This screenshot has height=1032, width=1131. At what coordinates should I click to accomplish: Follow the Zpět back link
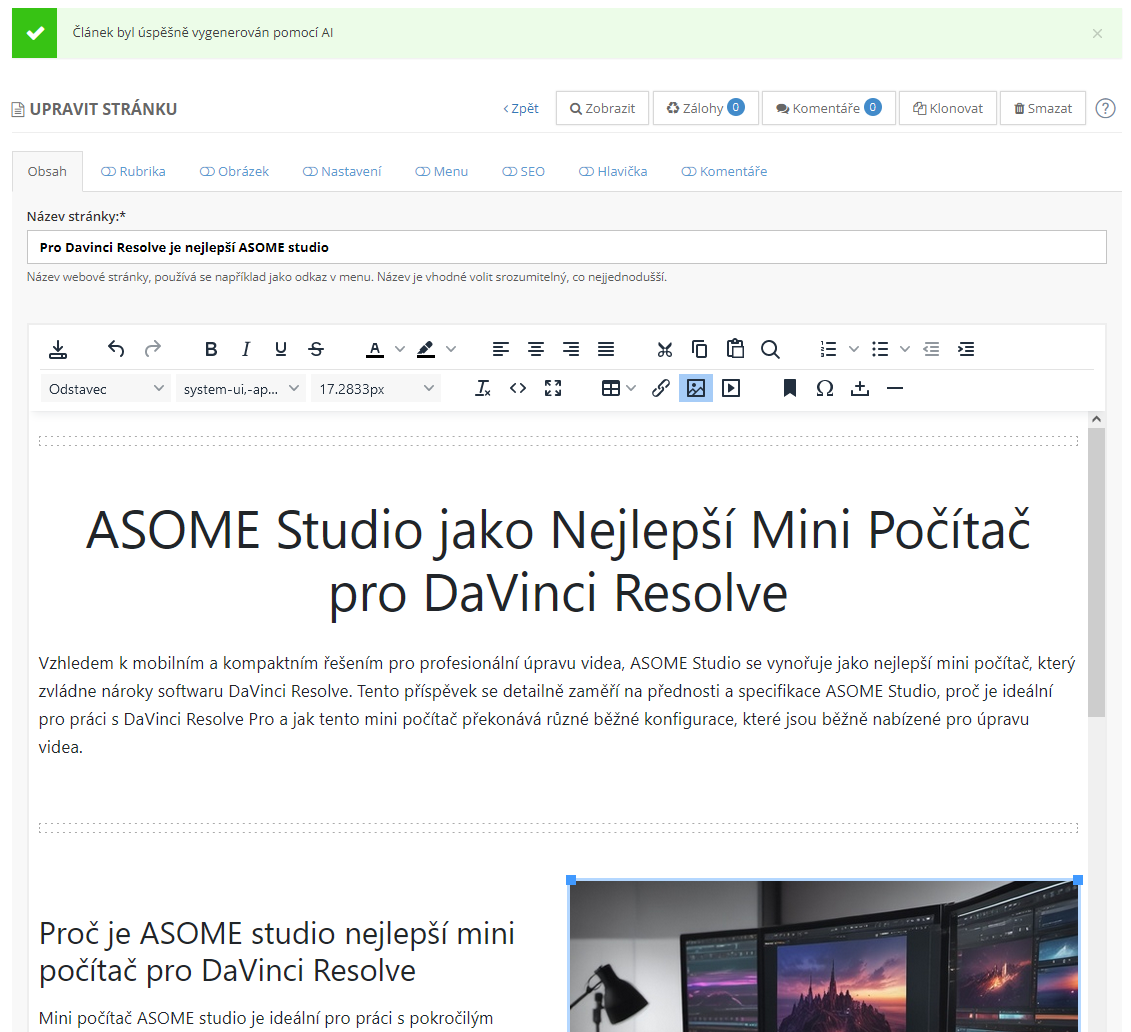click(x=521, y=108)
